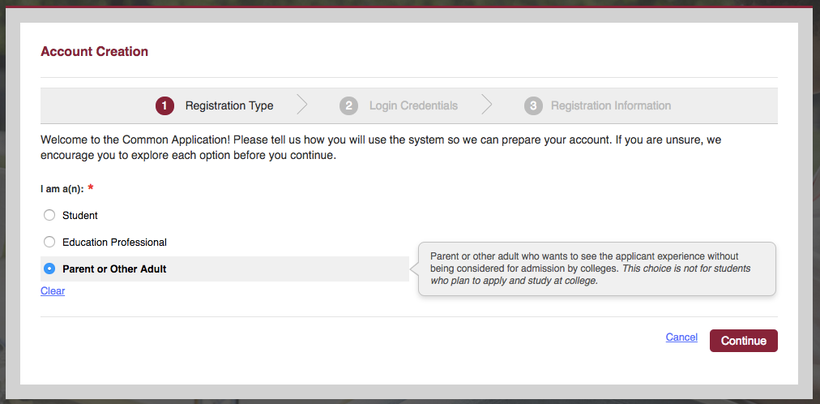Image resolution: width=820 pixels, height=404 pixels.
Task: Go to the Registration Information step label
Action: 611,106
